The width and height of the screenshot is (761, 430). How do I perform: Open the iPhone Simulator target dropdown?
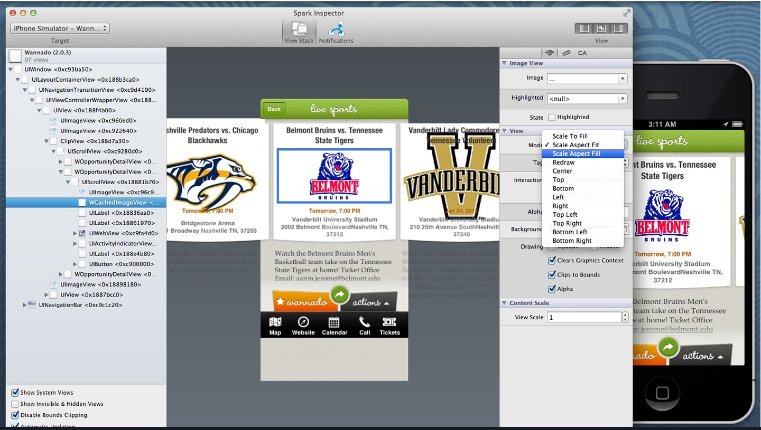pos(60,28)
